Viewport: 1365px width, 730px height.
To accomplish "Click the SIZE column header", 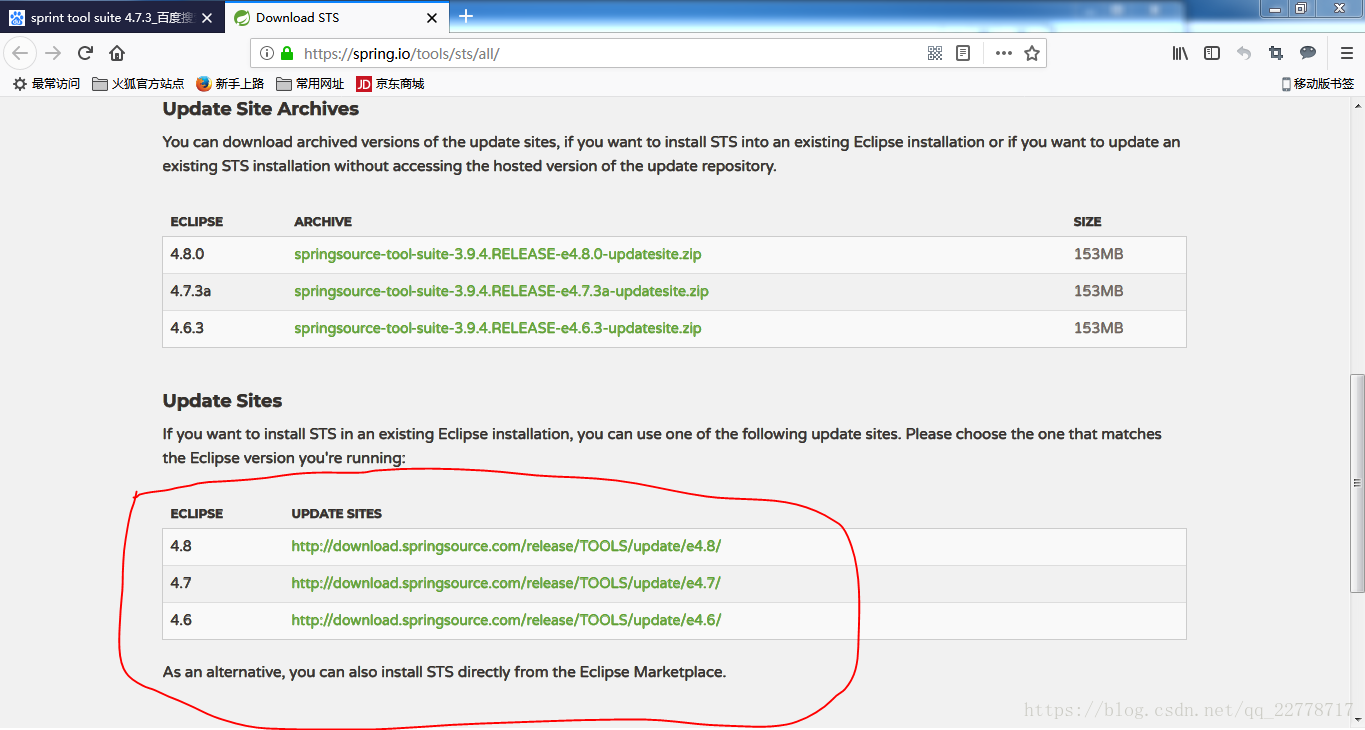I will (x=1088, y=222).
